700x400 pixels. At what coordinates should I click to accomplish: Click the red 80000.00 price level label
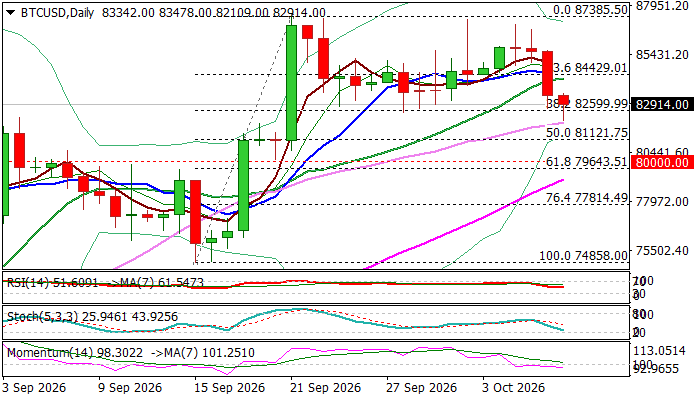click(x=662, y=162)
